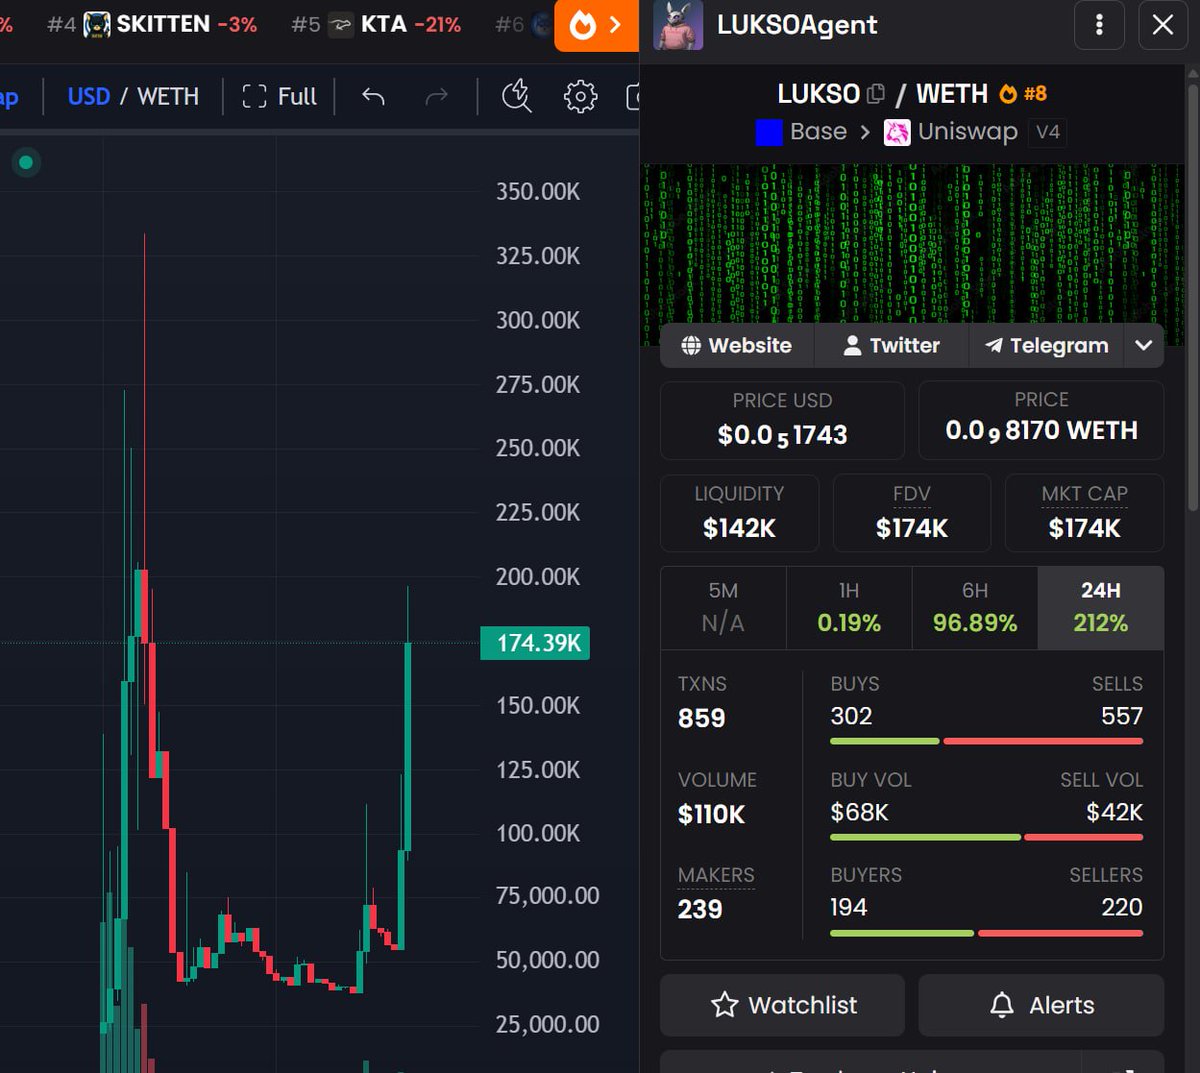Switch chart to USD pricing
The height and width of the screenshot is (1073, 1200).
click(88, 97)
